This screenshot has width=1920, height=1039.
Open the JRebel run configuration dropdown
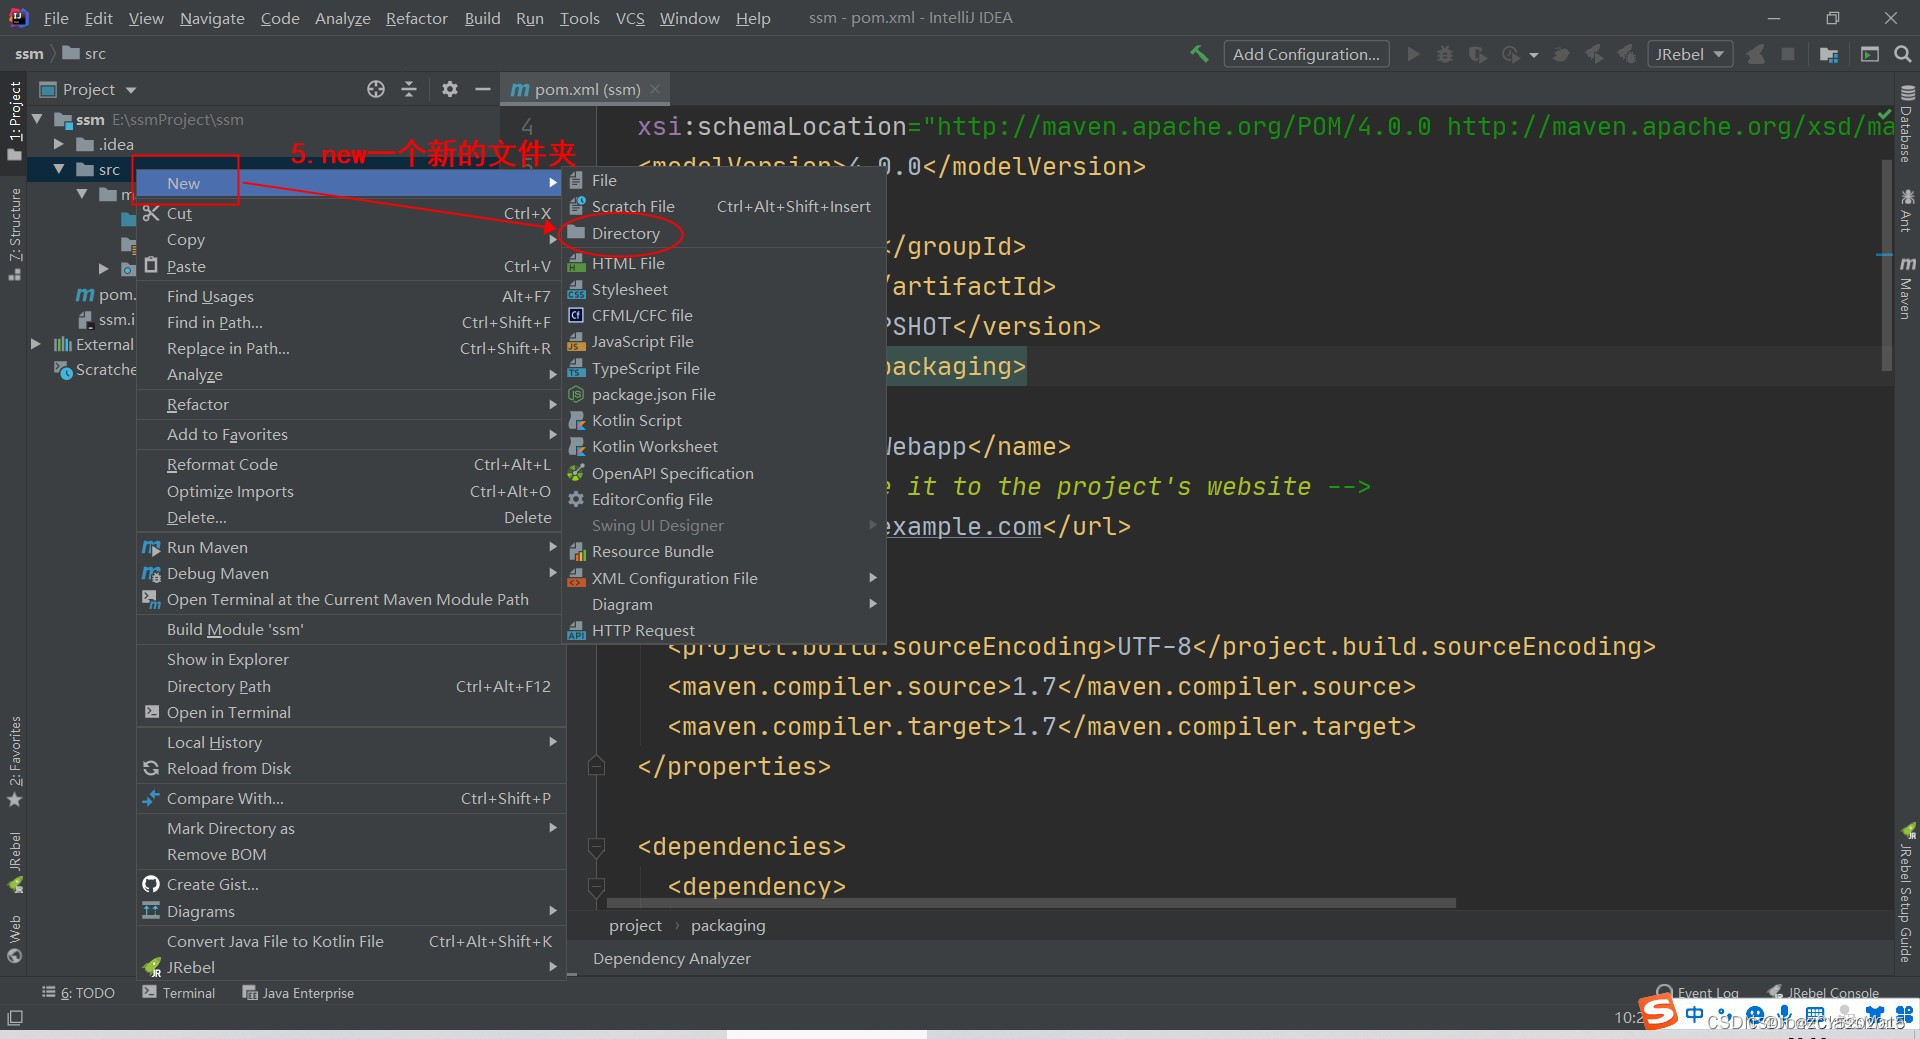(x=1689, y=54)
